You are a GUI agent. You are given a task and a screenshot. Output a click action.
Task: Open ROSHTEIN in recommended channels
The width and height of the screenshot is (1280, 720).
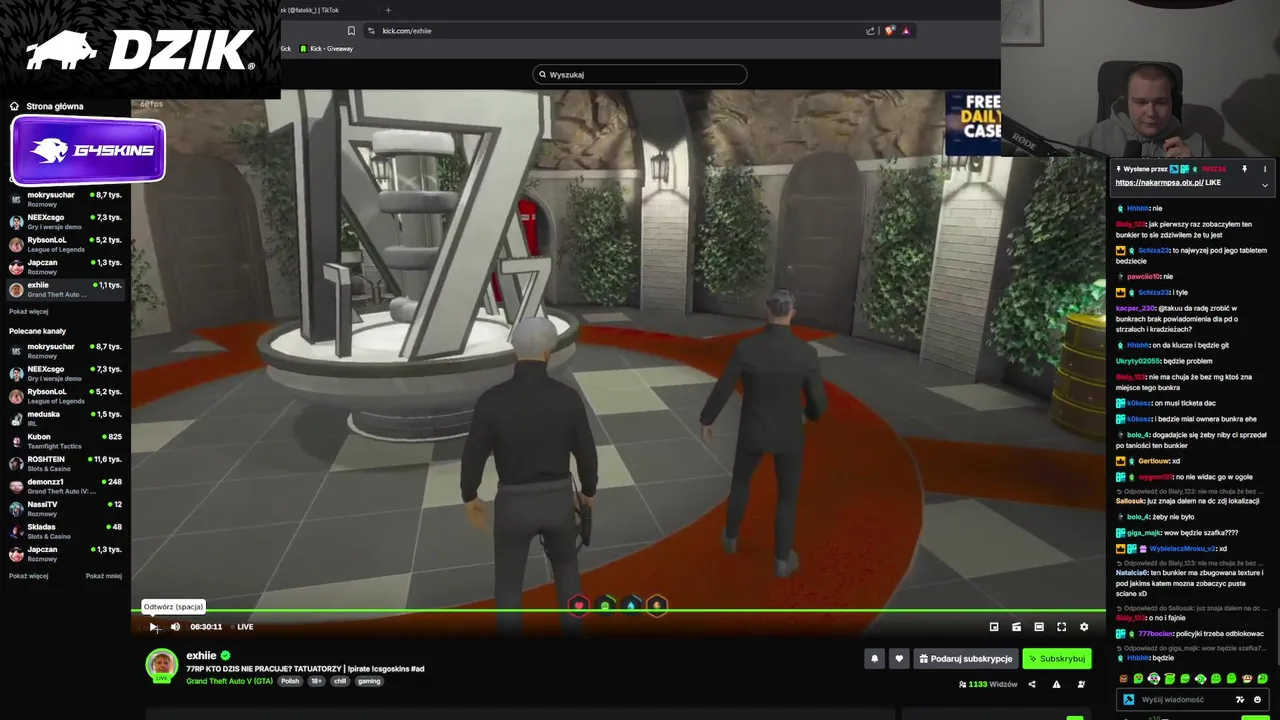65,463
